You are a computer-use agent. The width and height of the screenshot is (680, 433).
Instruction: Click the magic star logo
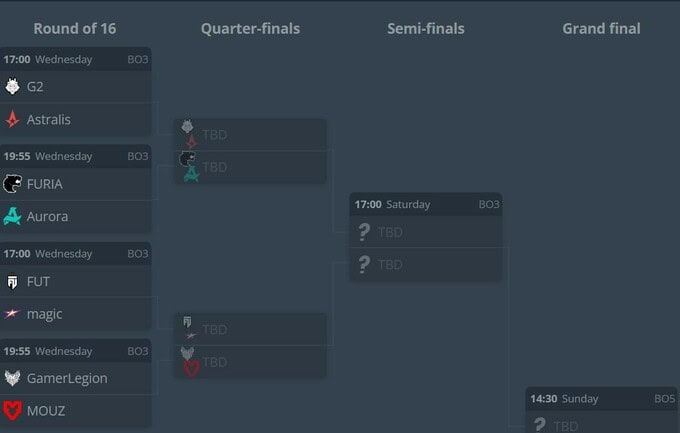click(x=12, y=313)
